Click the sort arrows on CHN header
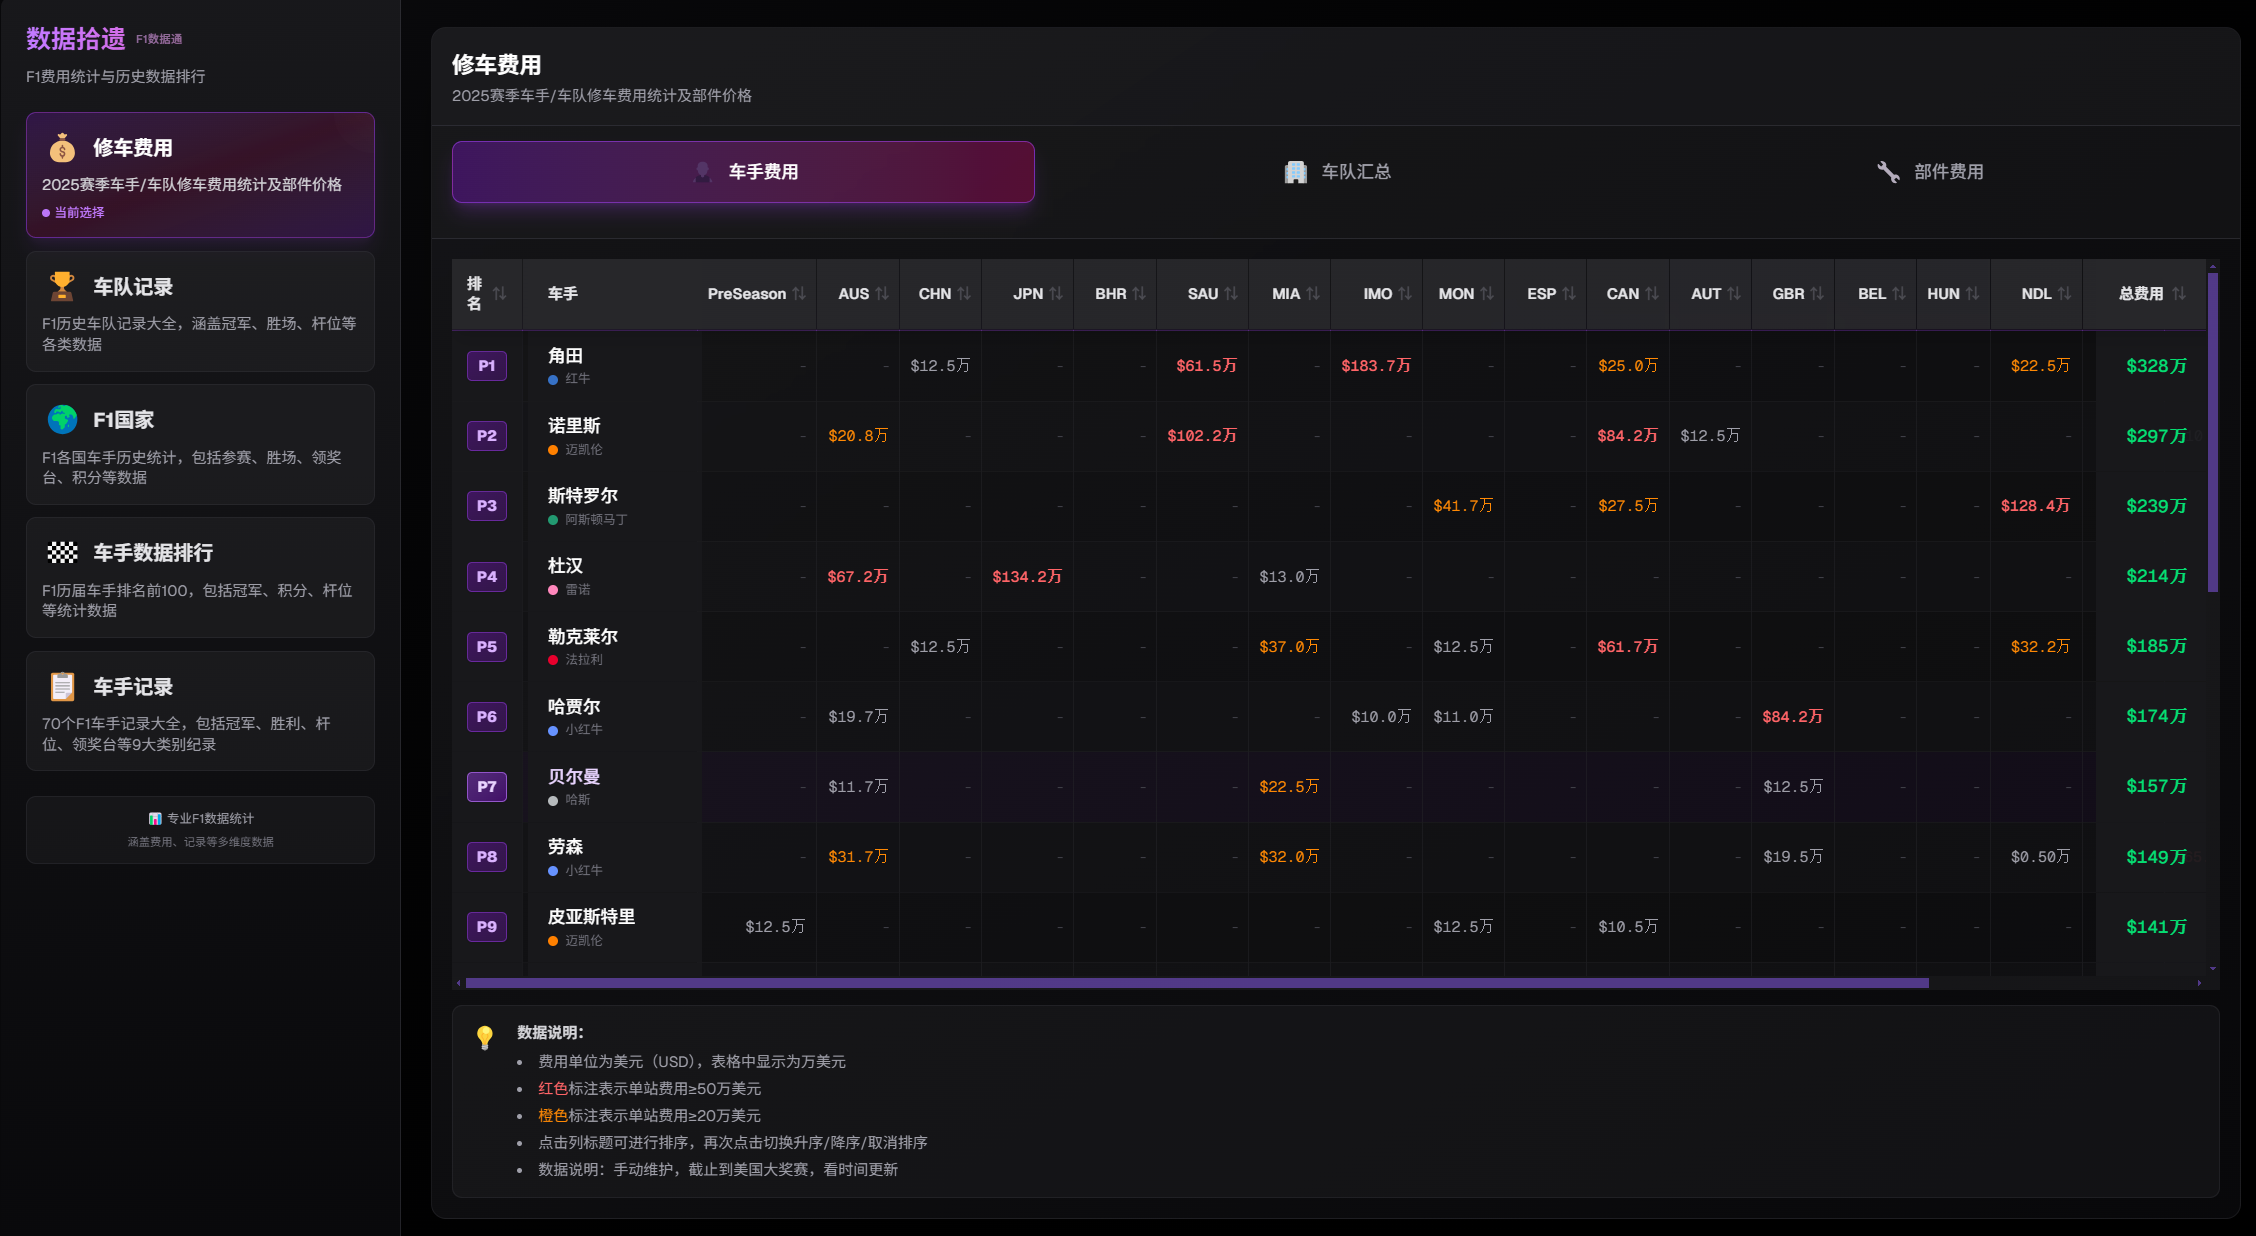 tap(965, 293)
